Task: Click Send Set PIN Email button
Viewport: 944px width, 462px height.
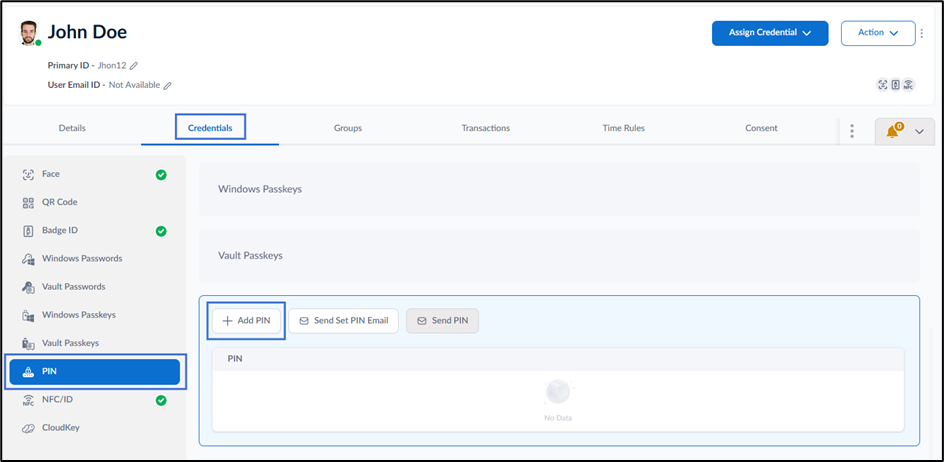Action: pyautogui.click(x=343, y=321)
